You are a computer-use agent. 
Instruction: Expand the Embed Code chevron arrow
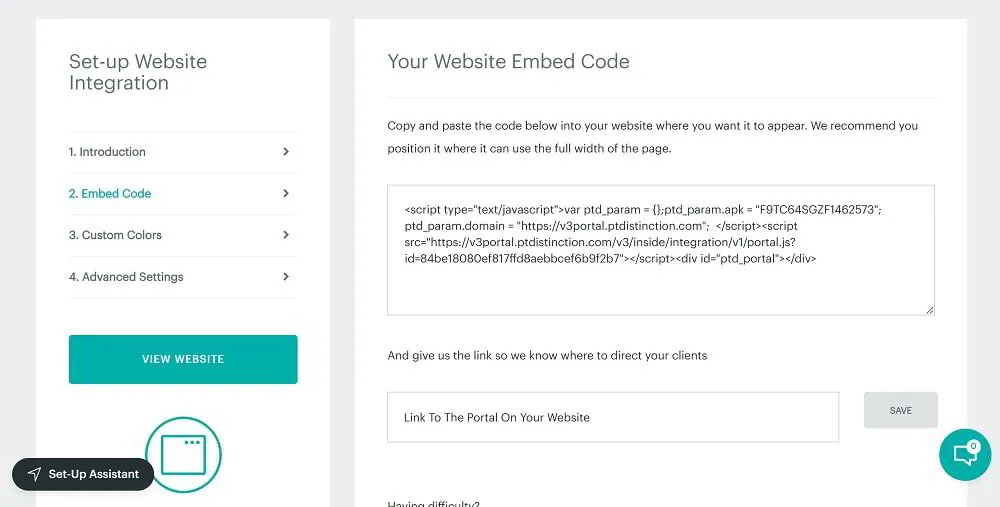[285, 194]
